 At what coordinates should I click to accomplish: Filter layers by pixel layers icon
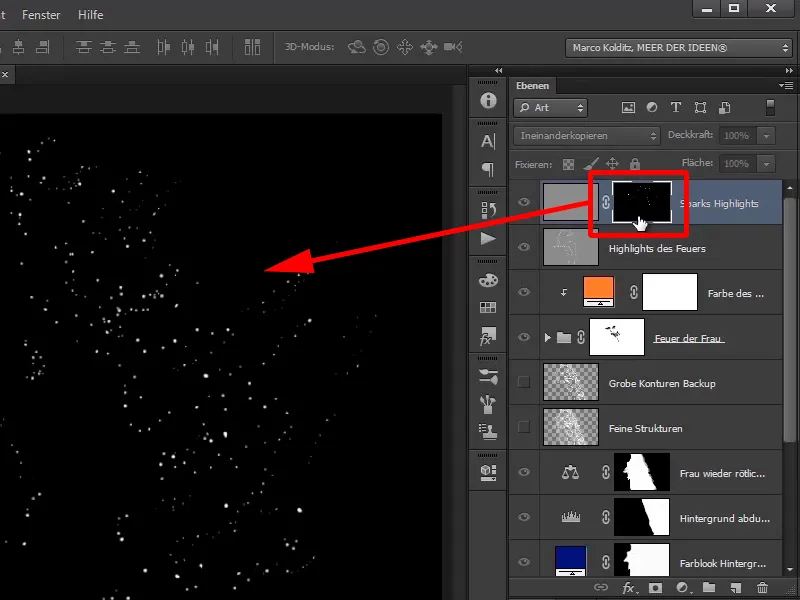point(628,108)
